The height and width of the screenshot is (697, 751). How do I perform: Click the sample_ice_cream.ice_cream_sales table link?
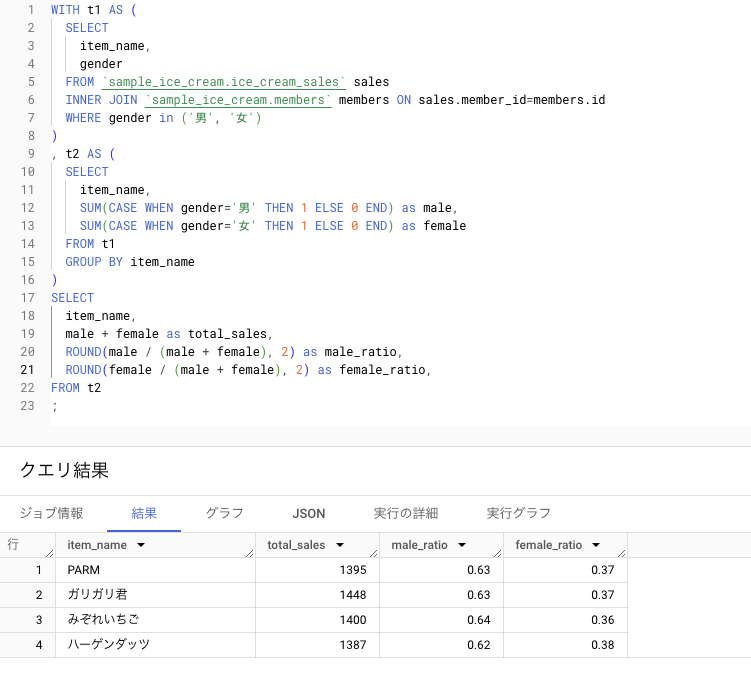(x=224, y=82)
